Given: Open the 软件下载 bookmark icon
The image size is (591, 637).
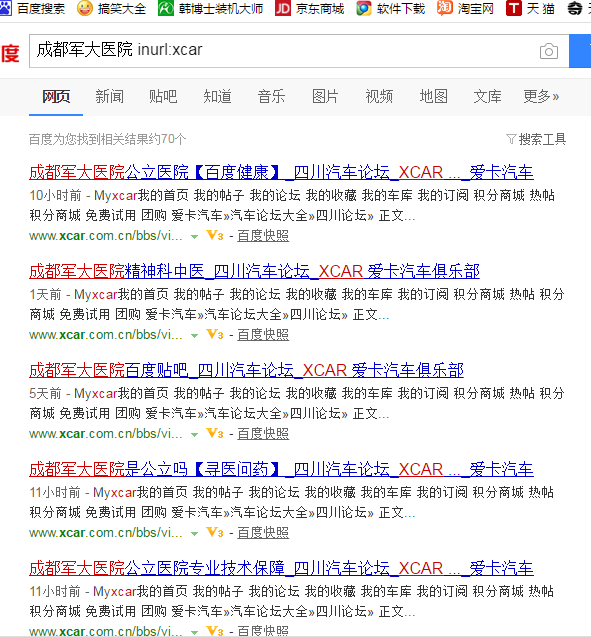Looking at the screenshot, I should [364, 8].
